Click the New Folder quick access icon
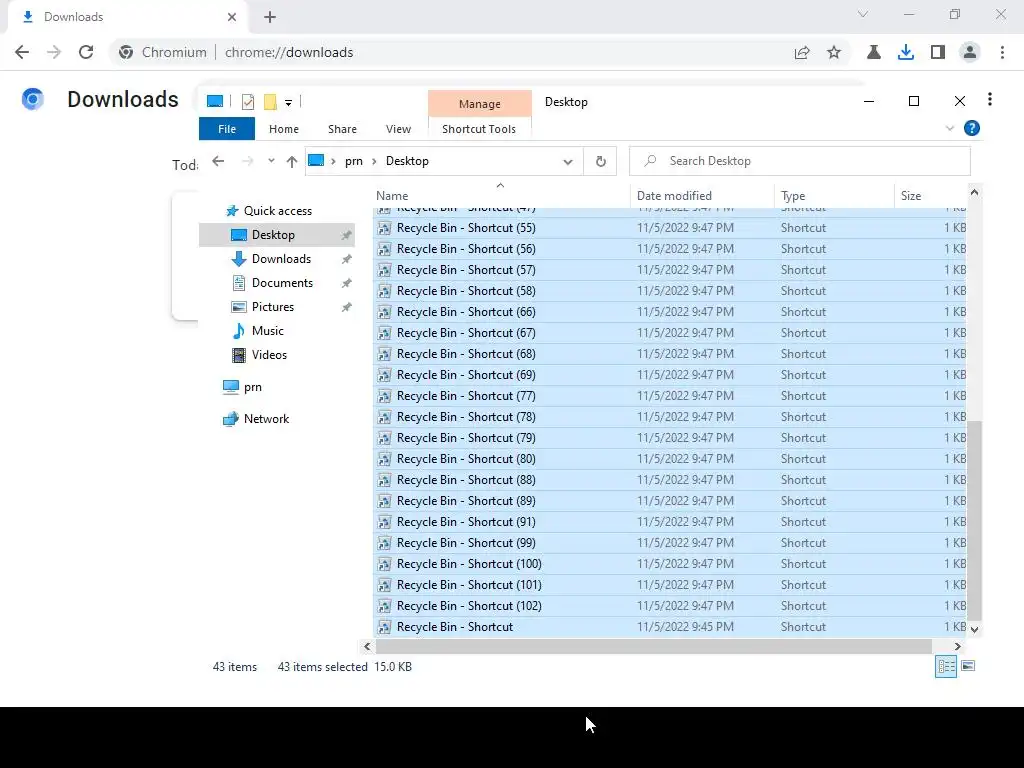 [x=270, y=102]
